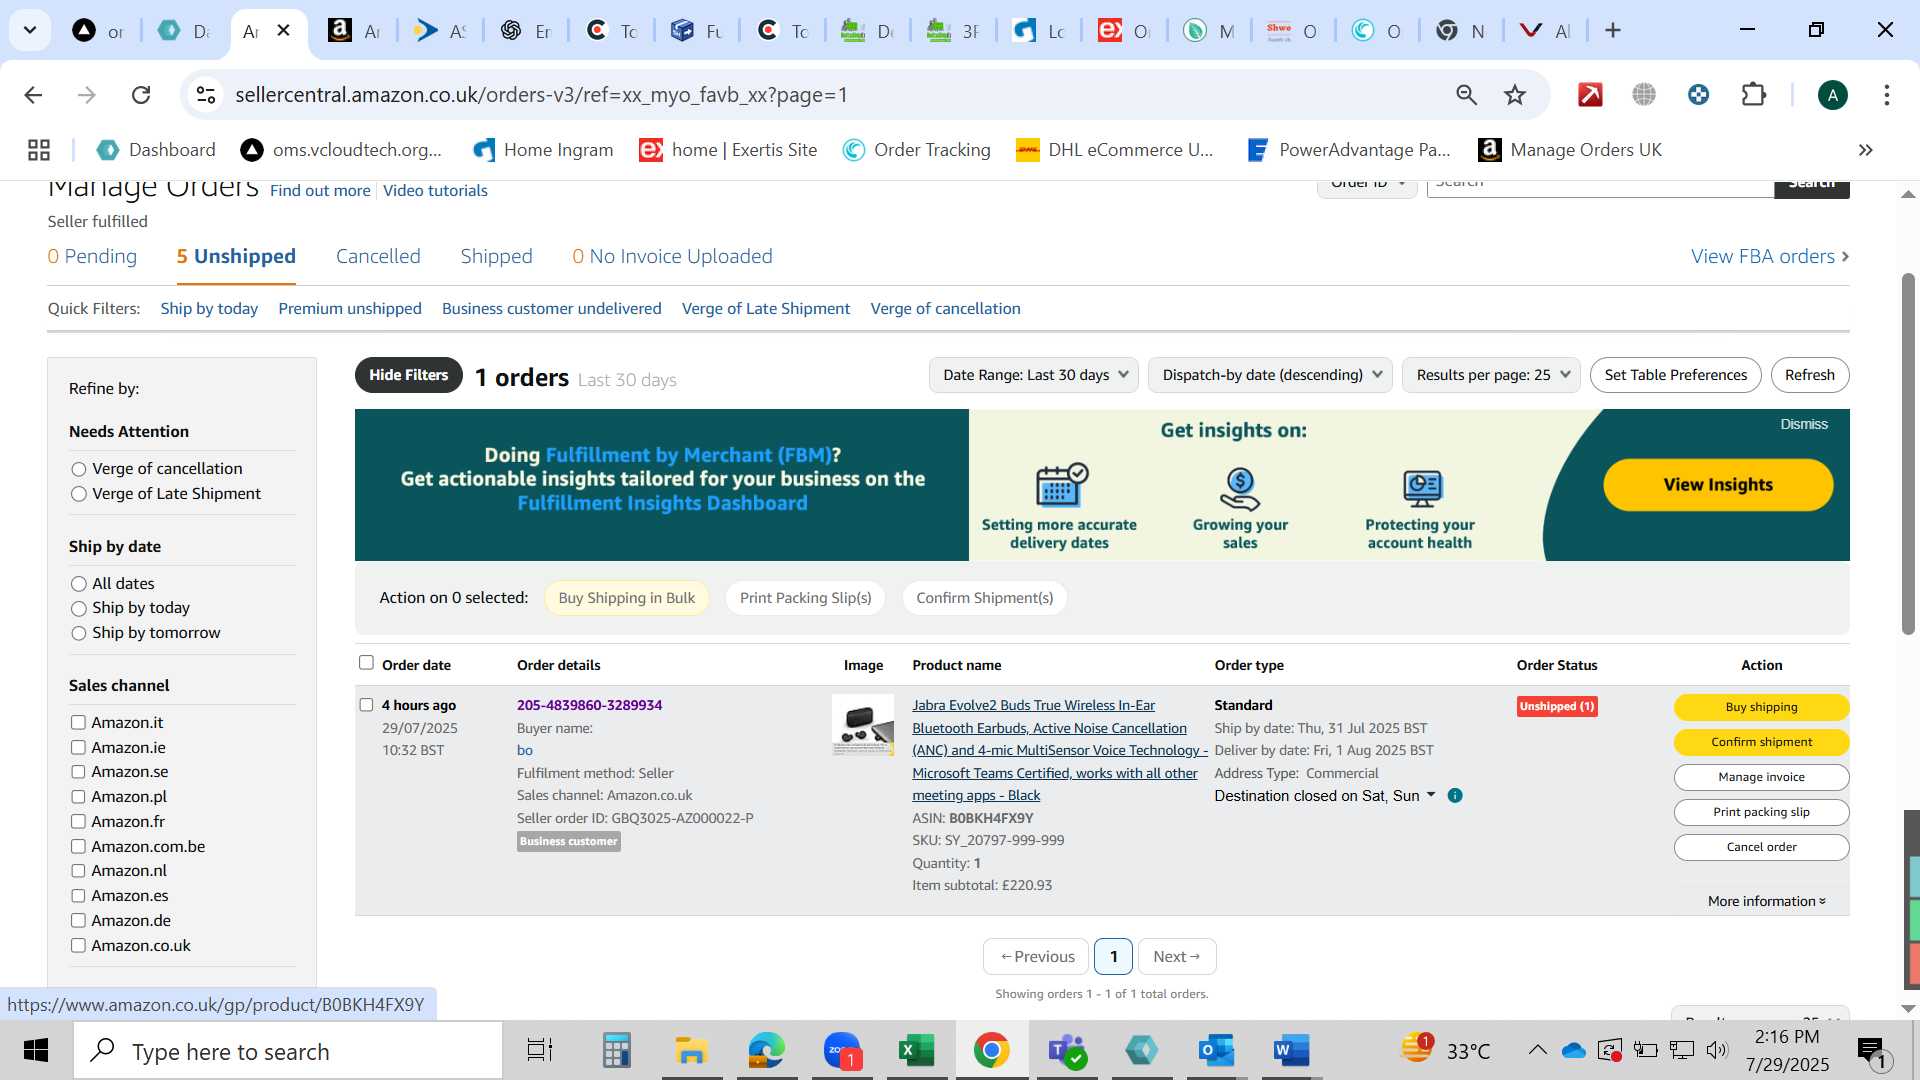
Task: Click the yellow Buy shipping button
Action: click(x=1761, y=707)
